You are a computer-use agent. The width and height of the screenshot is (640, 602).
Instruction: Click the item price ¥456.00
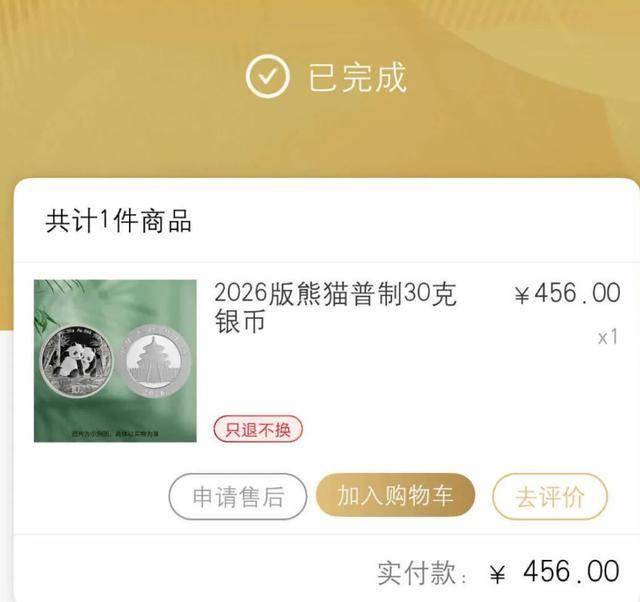point(567,293)
